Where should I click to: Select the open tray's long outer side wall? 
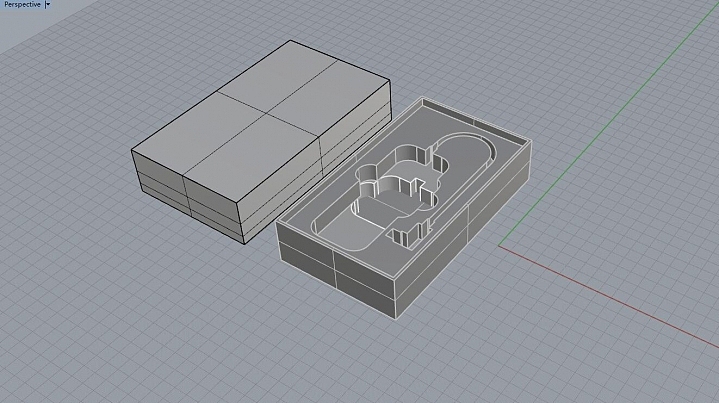click(x=463, y=229)
